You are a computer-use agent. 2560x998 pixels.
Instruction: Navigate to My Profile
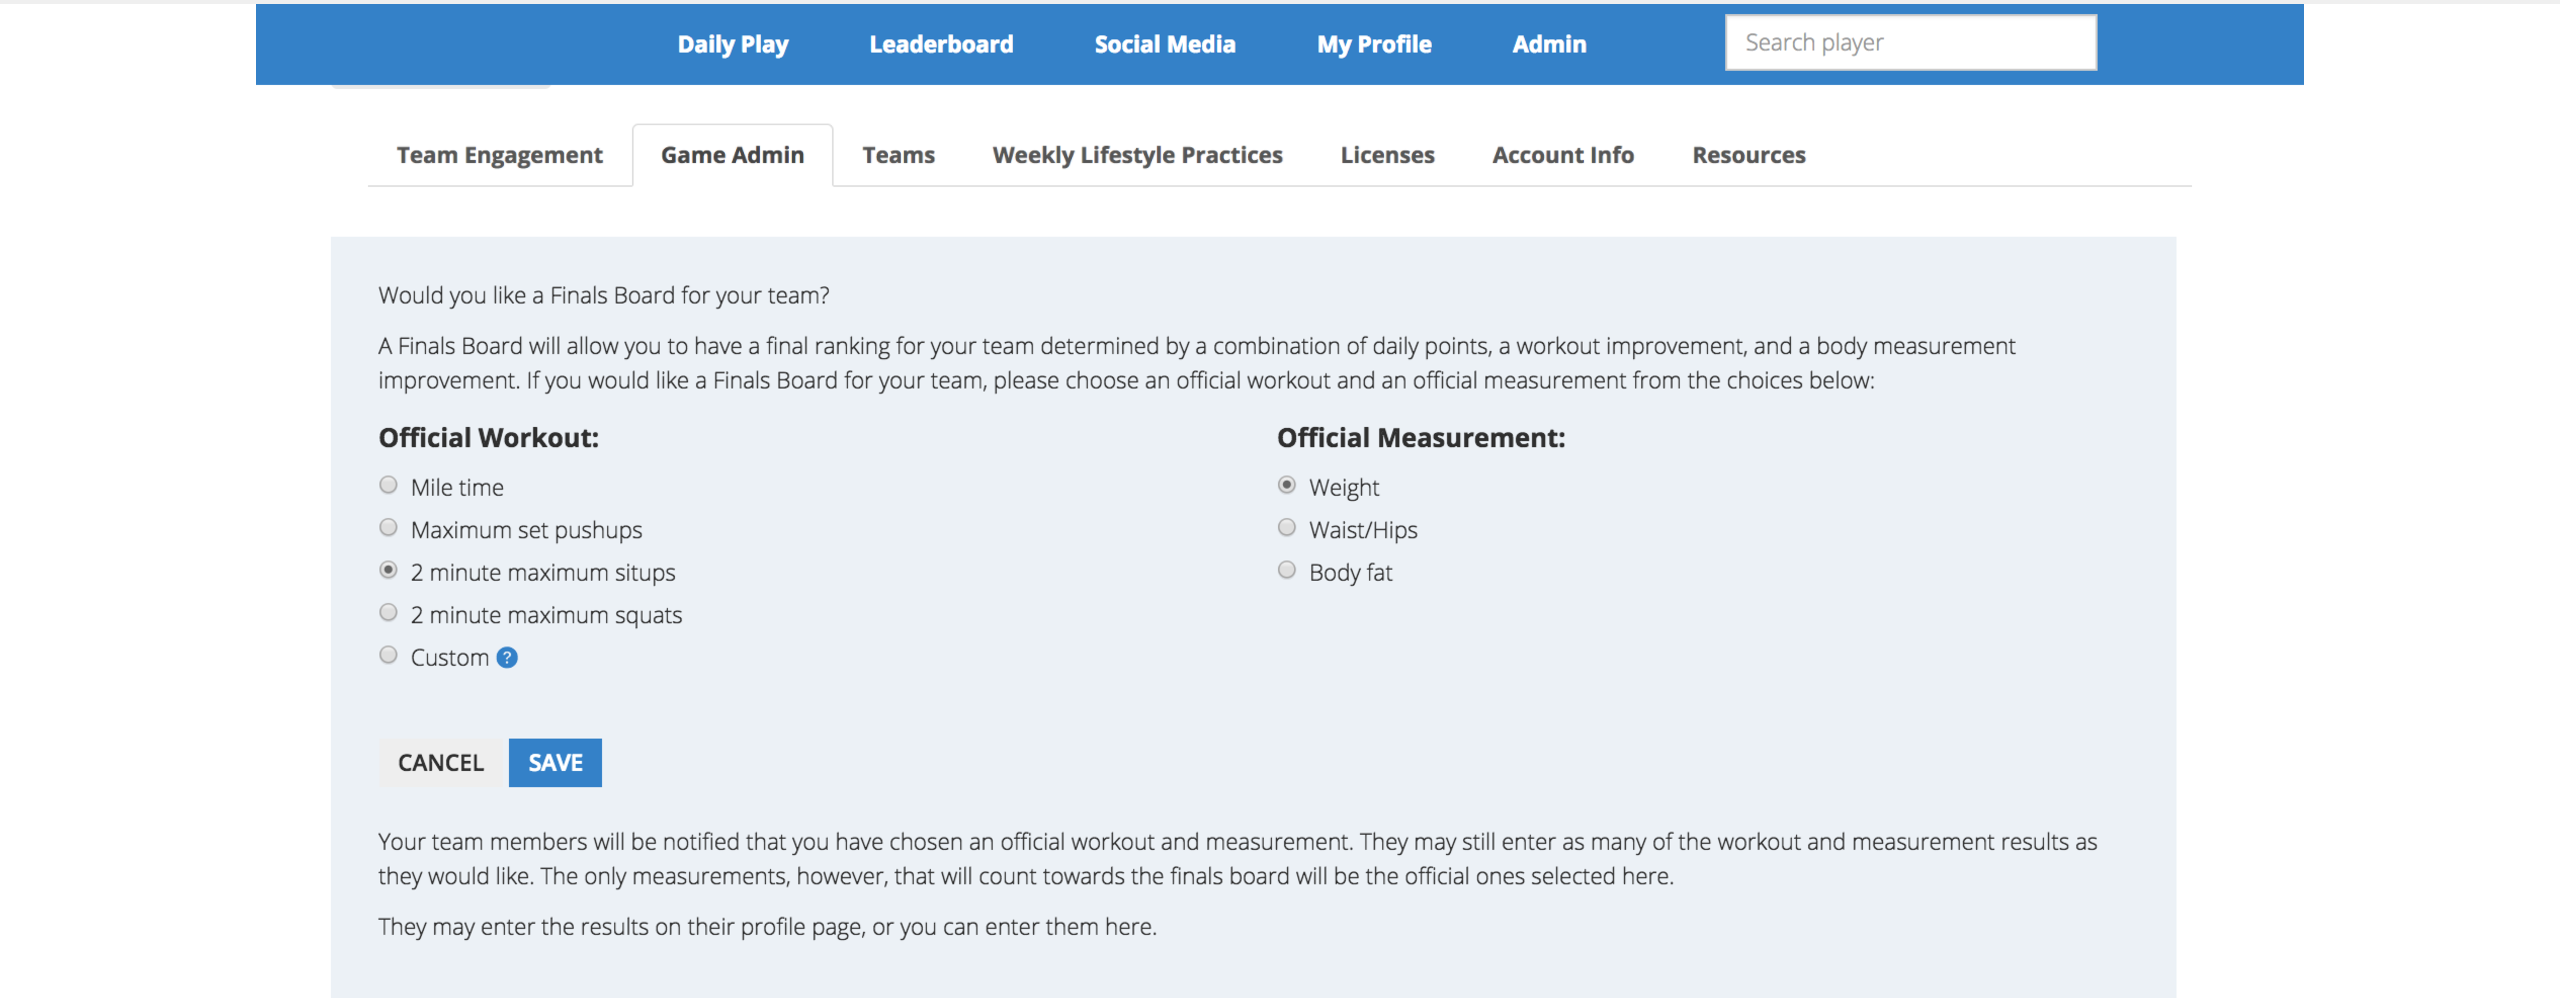[x=1374, y=44]
